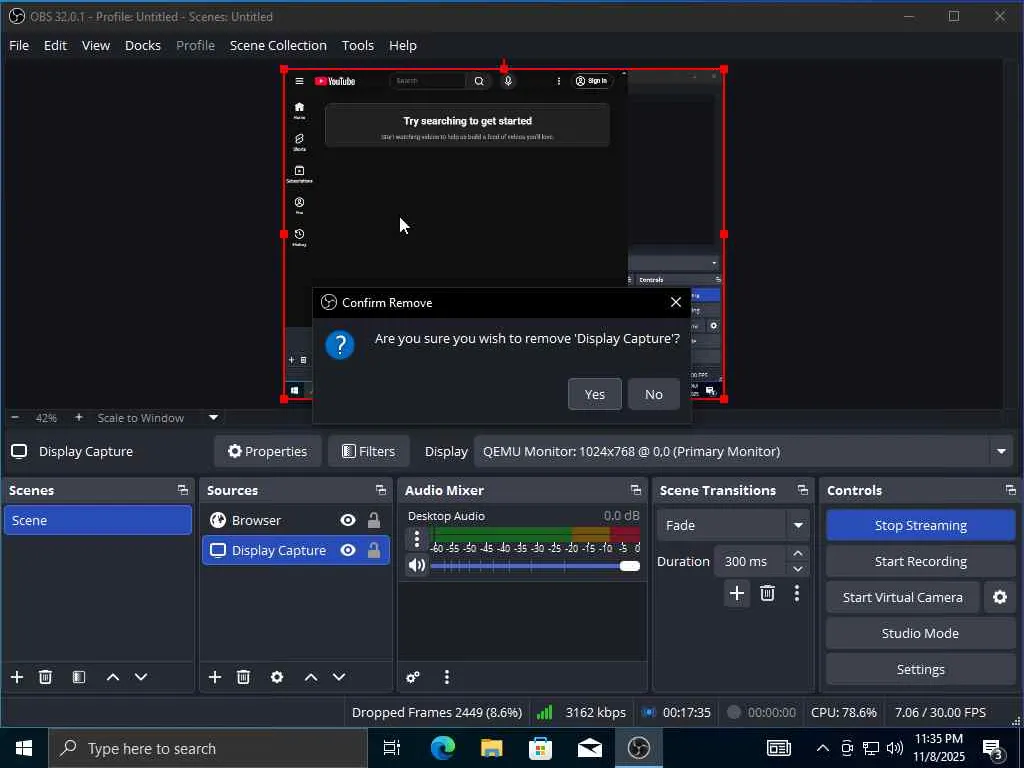Viewport: 1024px width, 768px height.
Task: Zoom in preview with plus icon
Action: [78, 418]
